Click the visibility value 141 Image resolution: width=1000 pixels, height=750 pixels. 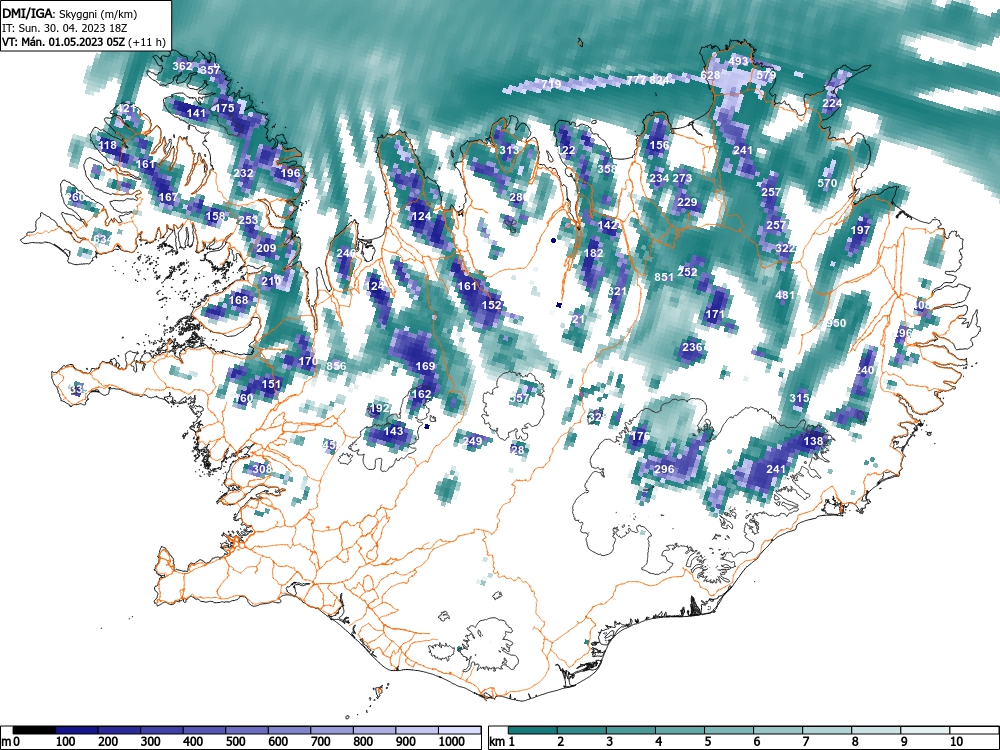click(x=196, y=114)
